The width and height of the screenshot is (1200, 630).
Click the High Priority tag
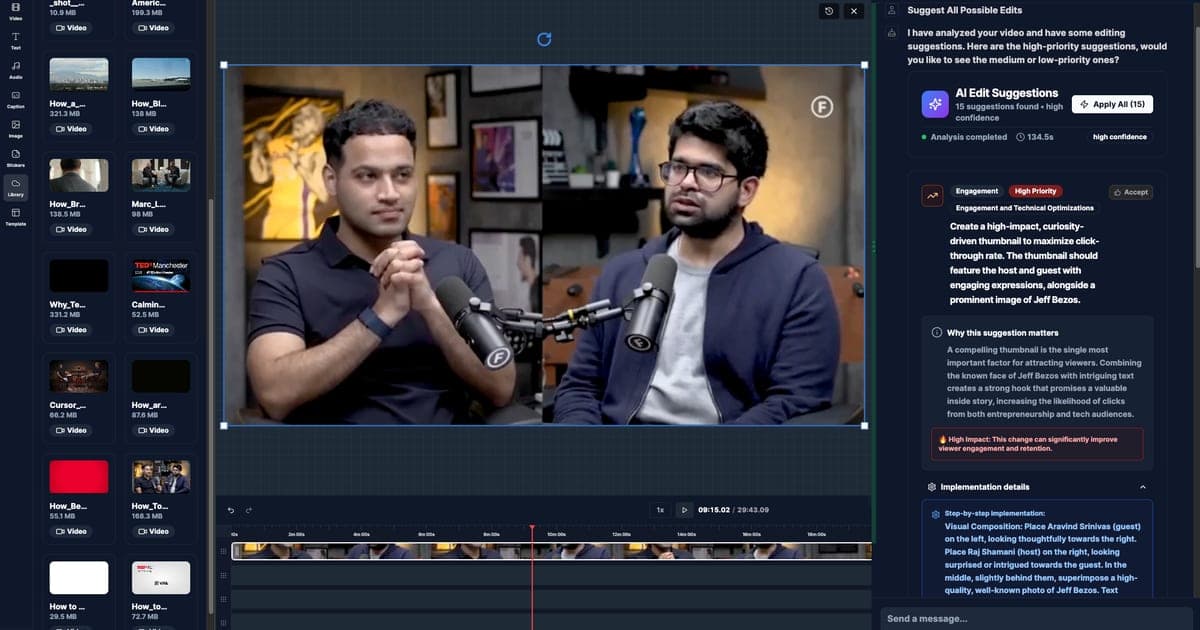1035,191
